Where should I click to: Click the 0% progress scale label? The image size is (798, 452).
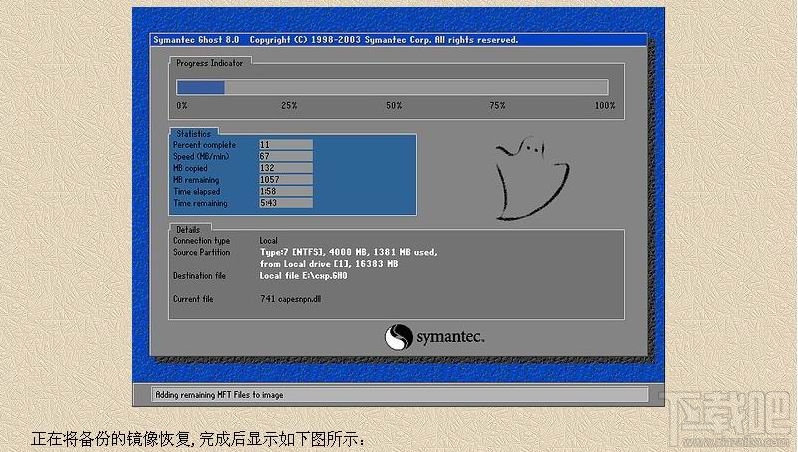pyautogui.click(x=182, y=105)
